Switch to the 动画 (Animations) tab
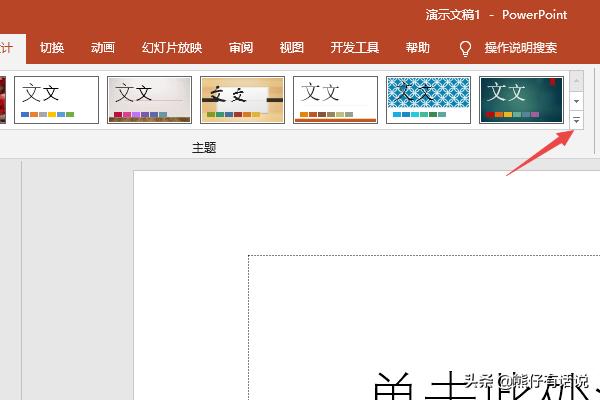Image resolution: width=600 pixels, height=400 pixels. [x=103, y=48]
